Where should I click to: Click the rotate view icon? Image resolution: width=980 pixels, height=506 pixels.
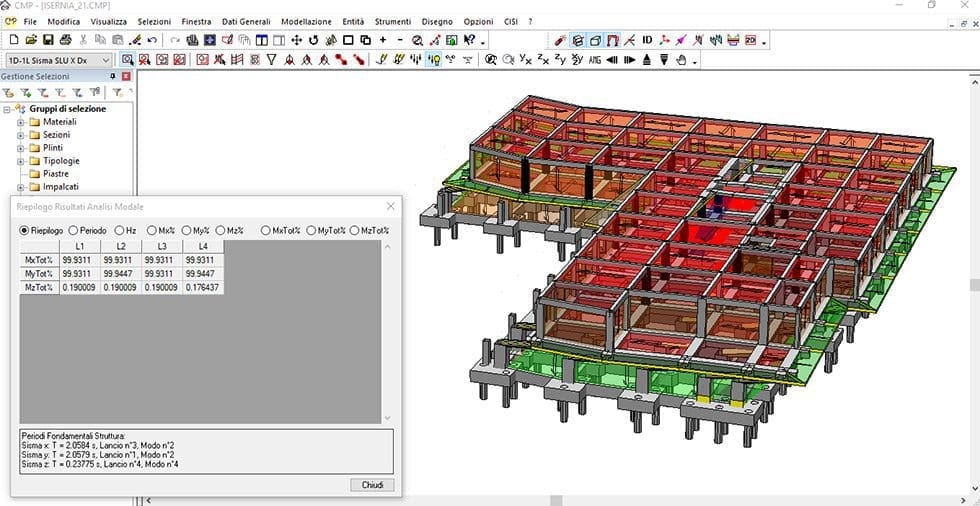pos(314,41)
